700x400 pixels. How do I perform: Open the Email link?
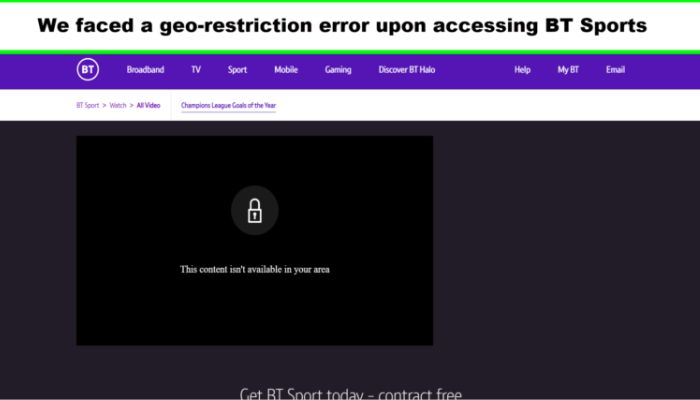click(615, 70)
